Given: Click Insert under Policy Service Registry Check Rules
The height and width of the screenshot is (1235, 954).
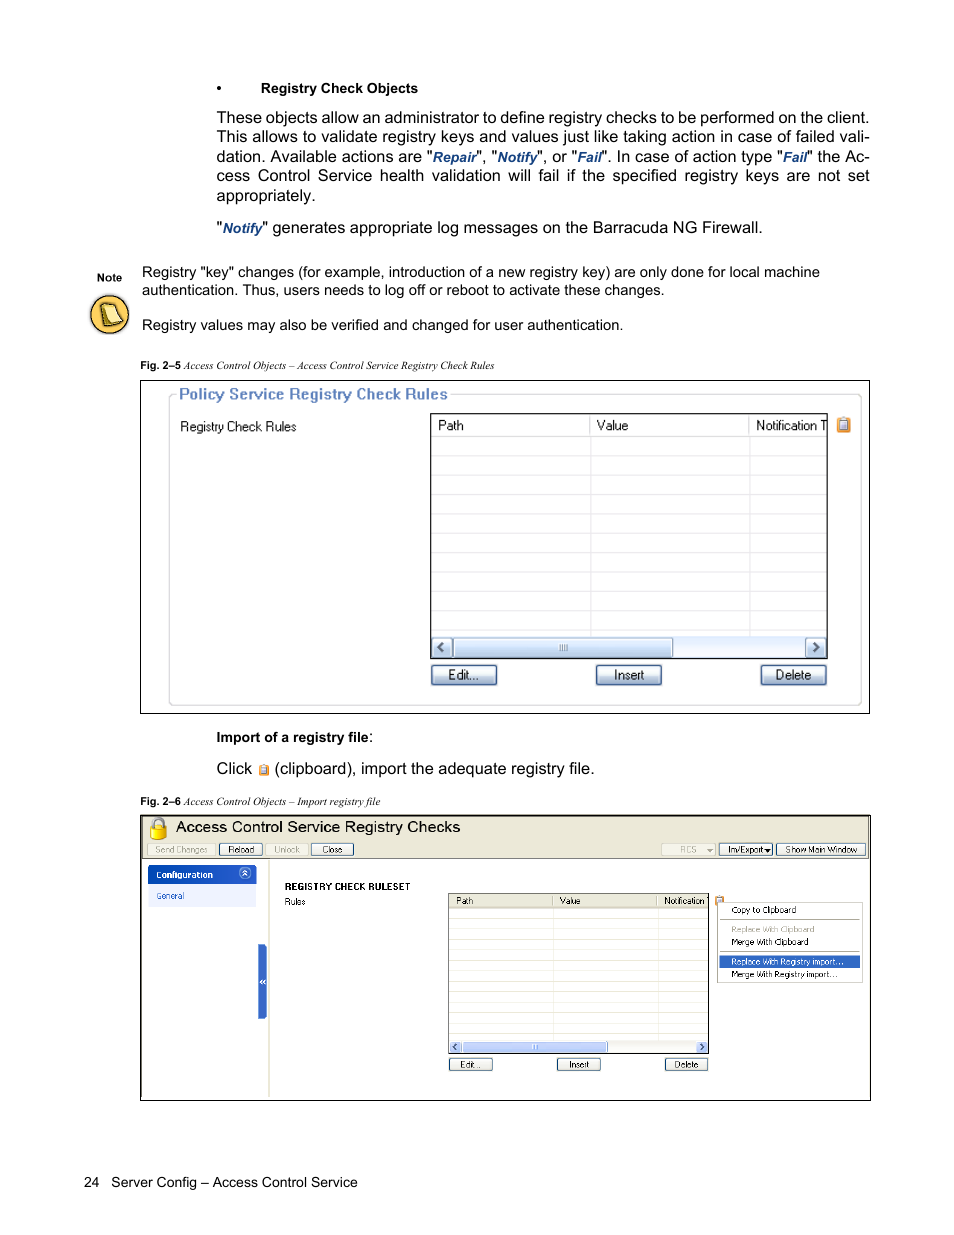Looking at the screenshot, I should pyautogui.click(x=629, y=675).
